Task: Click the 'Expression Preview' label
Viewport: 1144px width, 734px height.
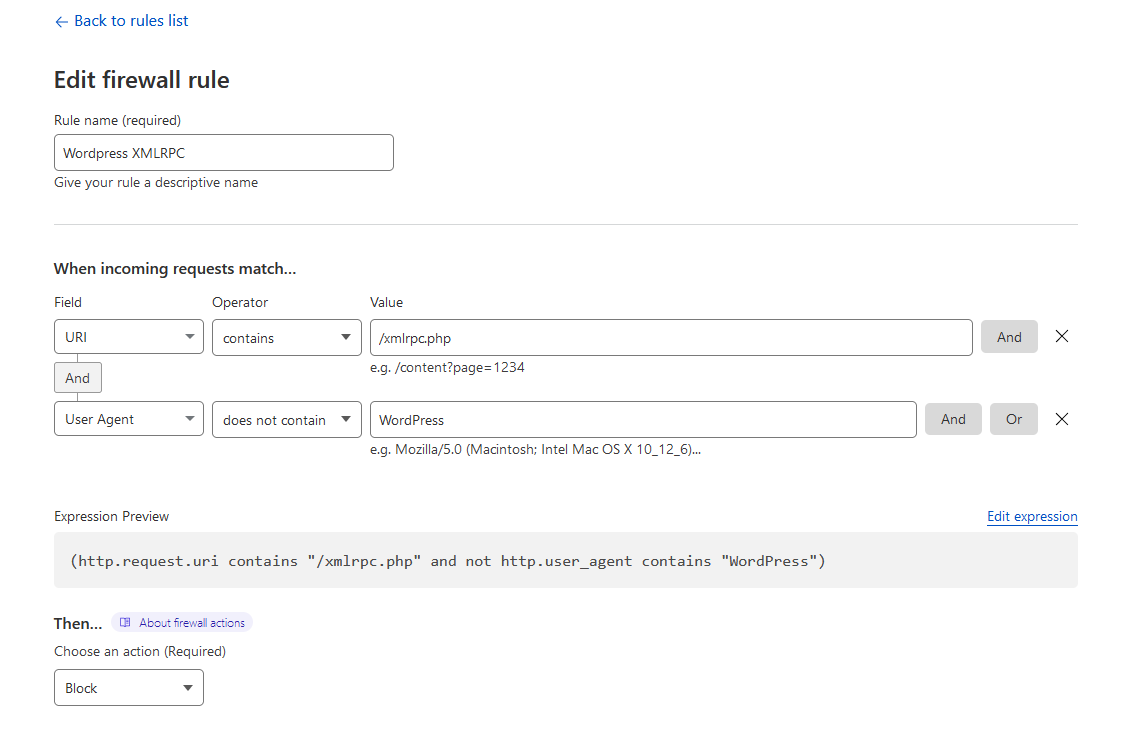Action: pyautogui.click(x=112, y=517)
